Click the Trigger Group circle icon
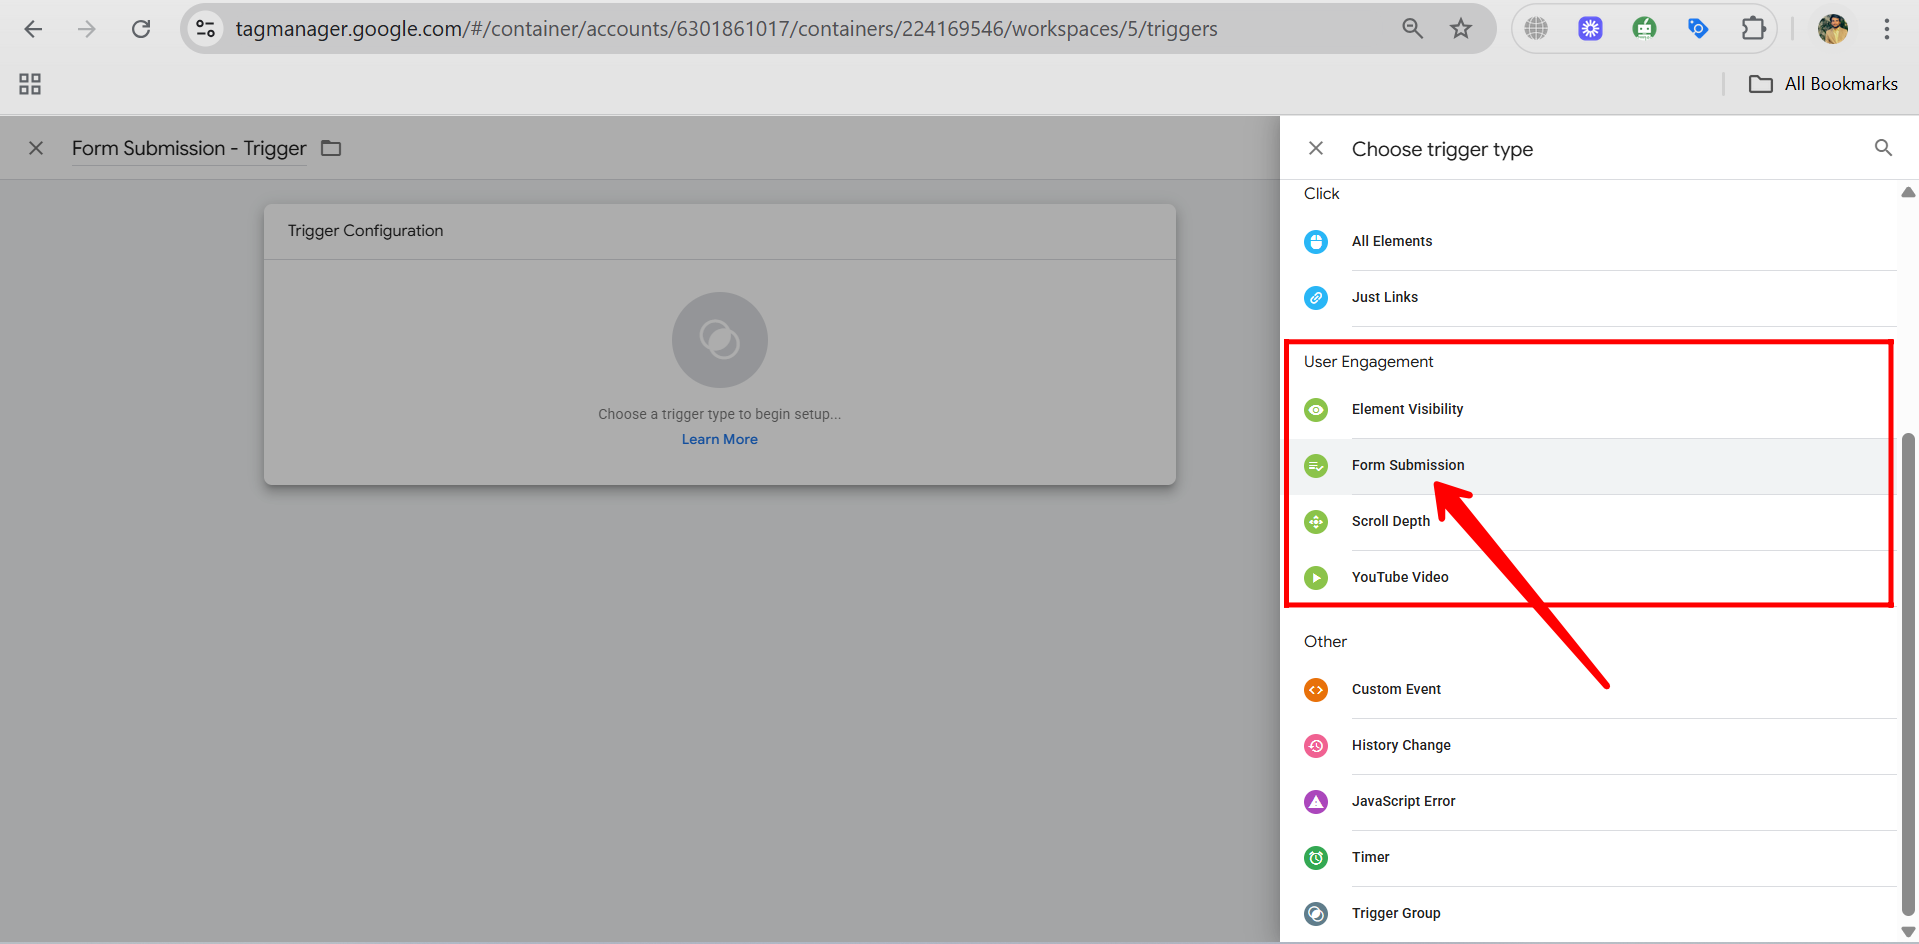 coord(1316,913)
